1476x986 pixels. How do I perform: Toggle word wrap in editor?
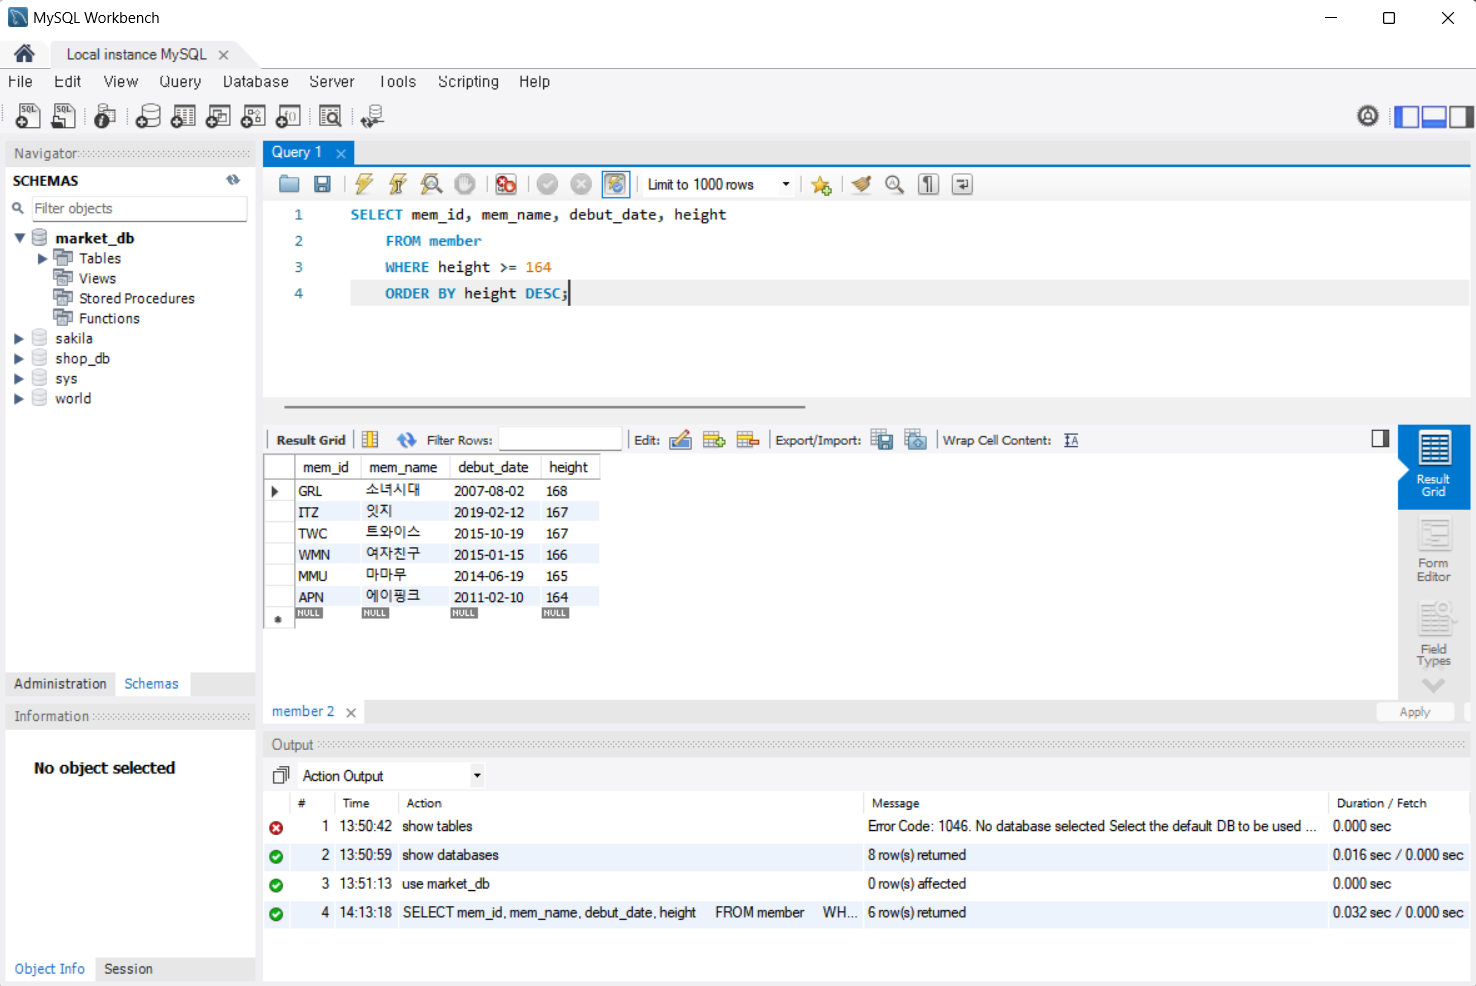point(962,184)
